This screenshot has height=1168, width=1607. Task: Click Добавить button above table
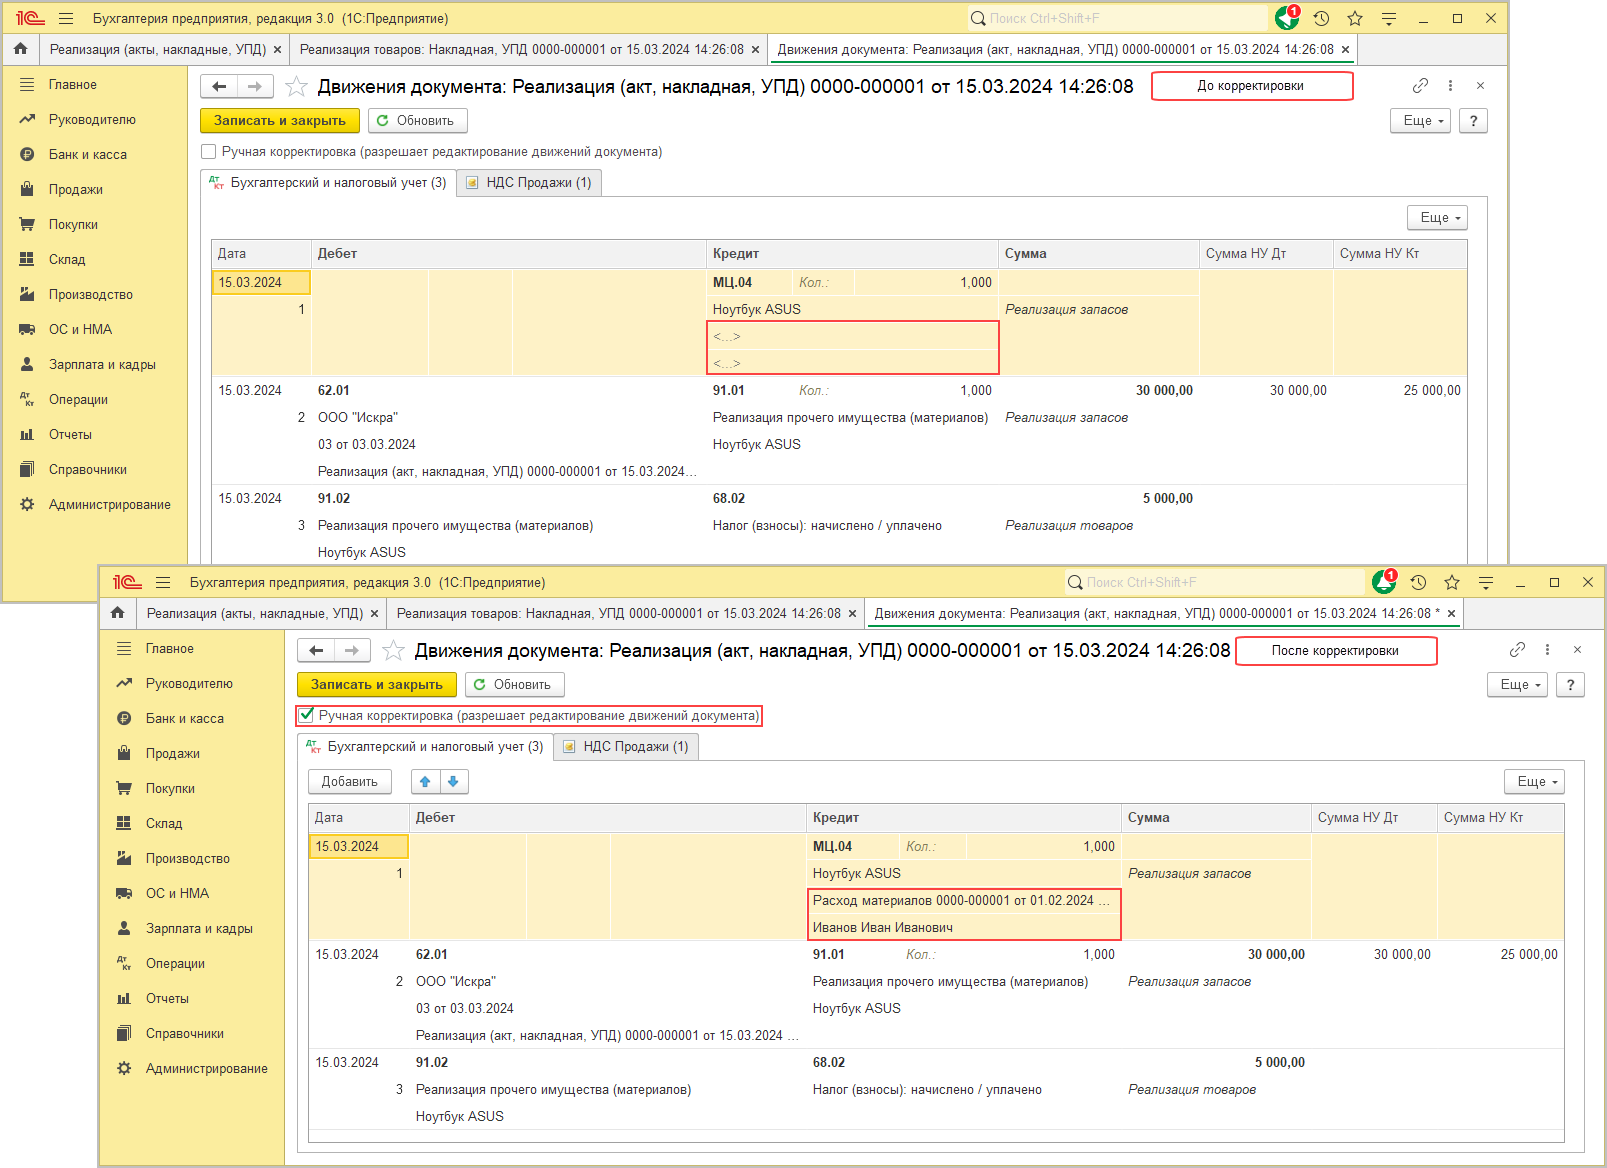tap(350, 782)
